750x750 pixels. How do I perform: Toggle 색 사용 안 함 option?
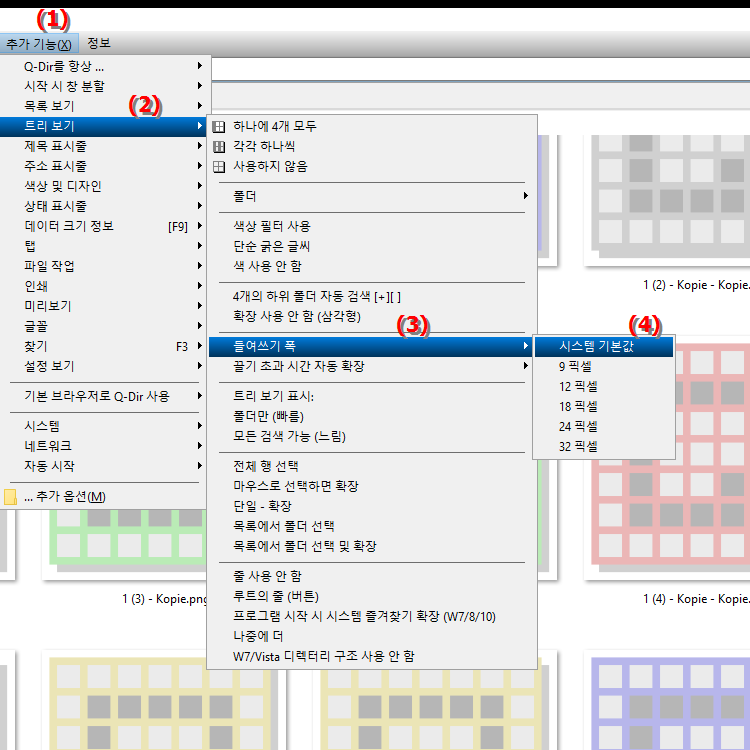tap(372, 266)
